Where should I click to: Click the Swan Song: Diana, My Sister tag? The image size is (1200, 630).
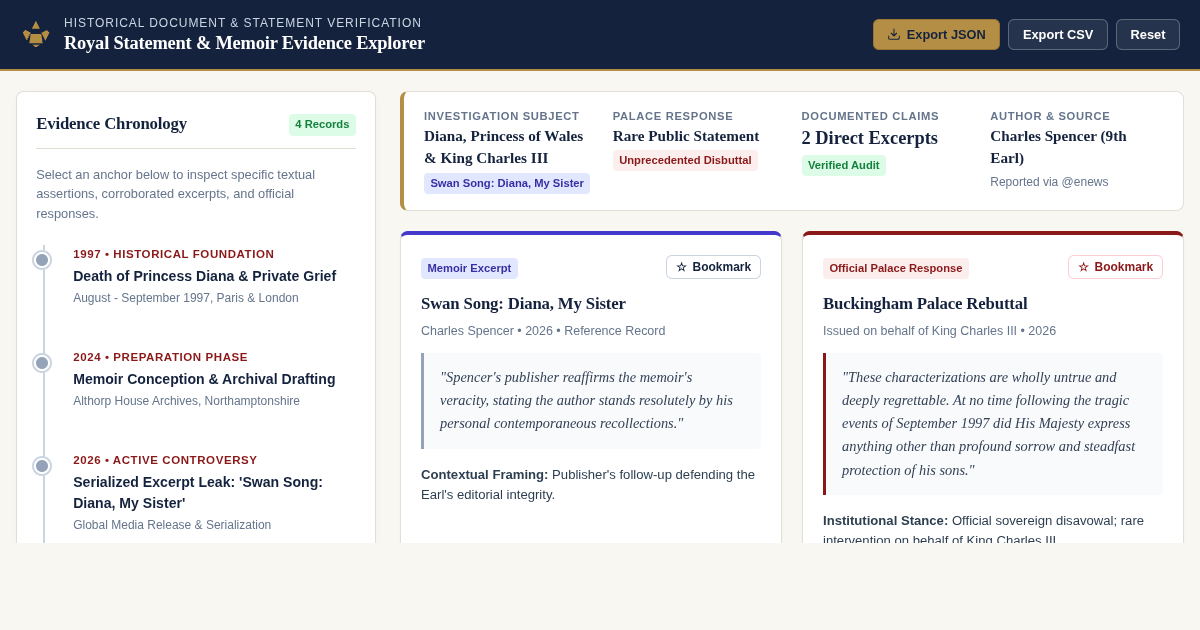[x=507, y=183]
